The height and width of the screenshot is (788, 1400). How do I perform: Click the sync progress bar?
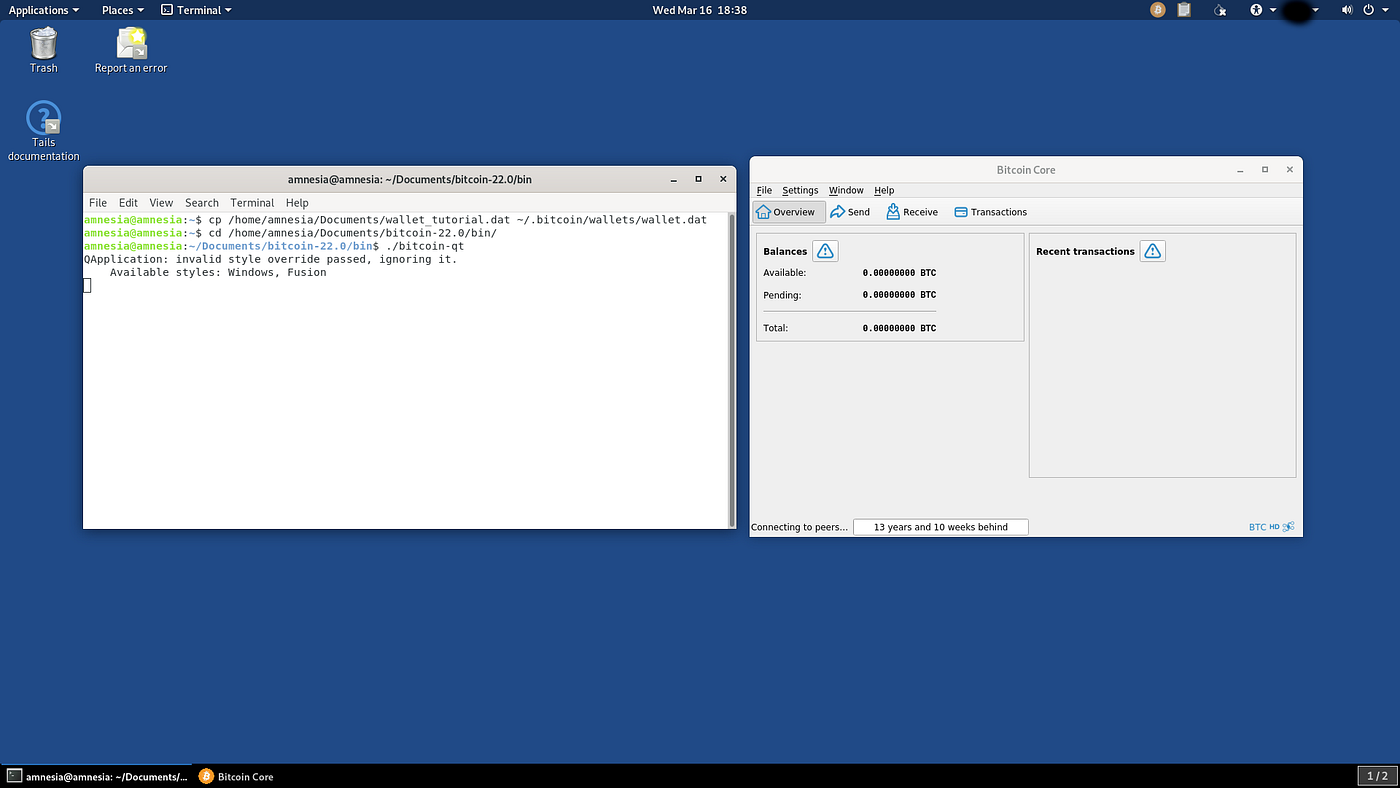point(940,527)
